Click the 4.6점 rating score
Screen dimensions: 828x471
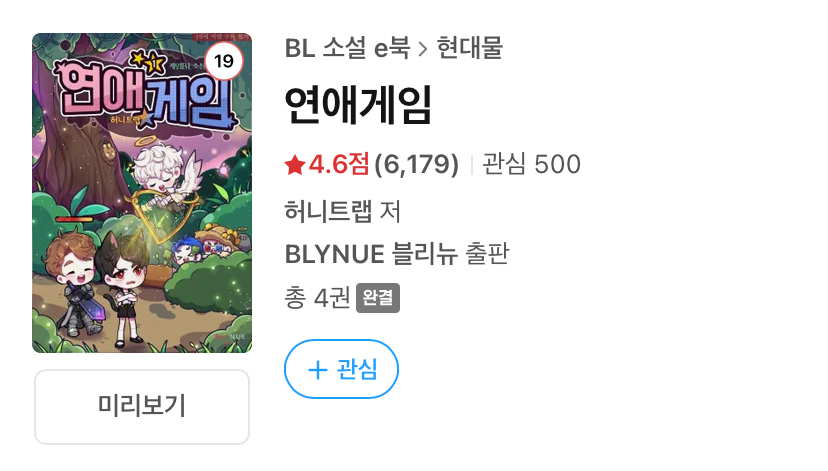point(338,164)
